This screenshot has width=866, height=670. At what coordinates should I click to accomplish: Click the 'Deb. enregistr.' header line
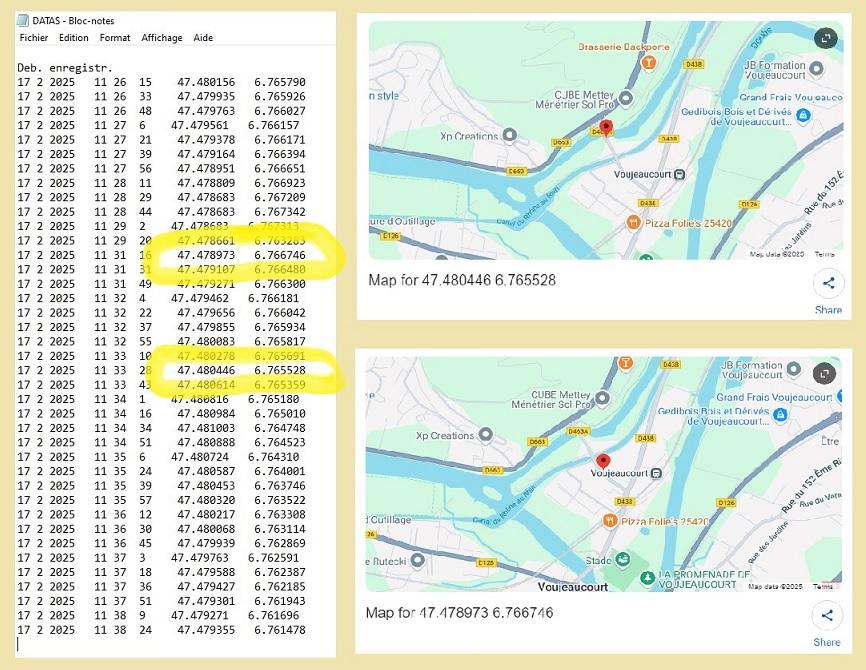(65, 68)
